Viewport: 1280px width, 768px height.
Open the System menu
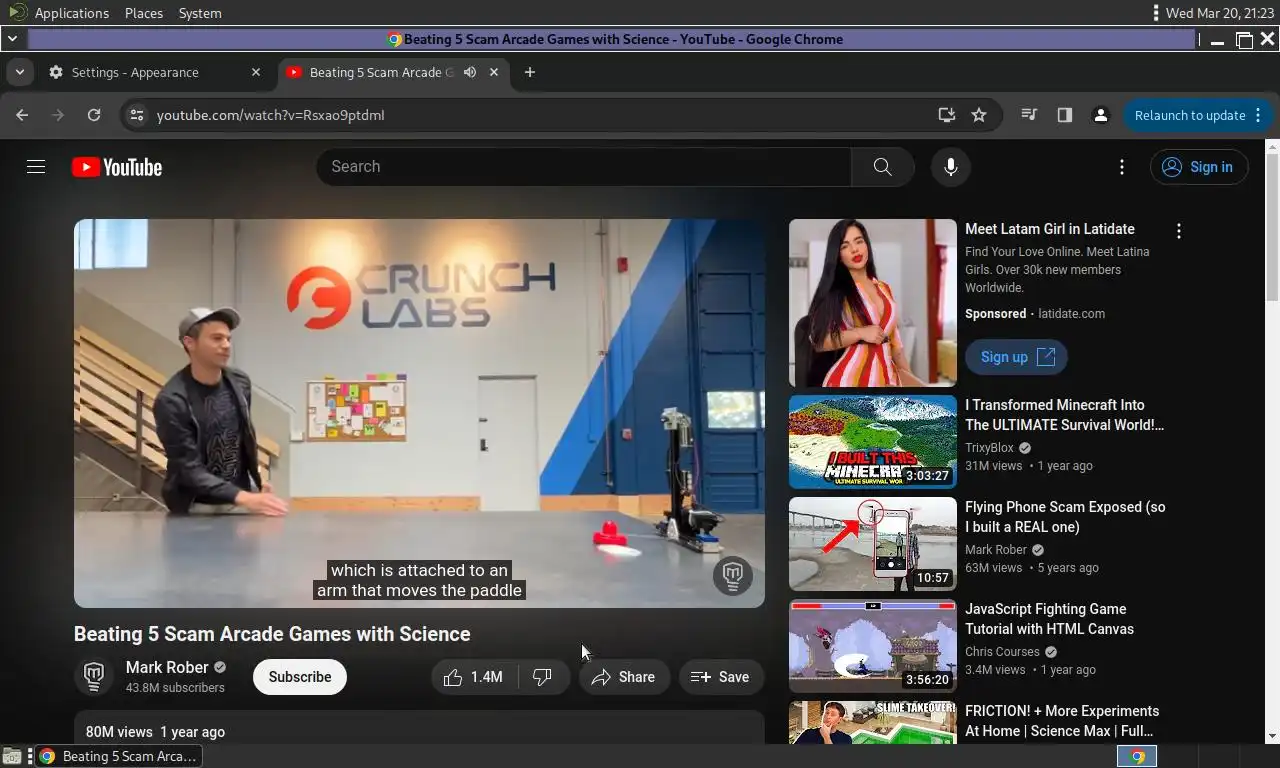pyautogui.click(x=200, y=13)
